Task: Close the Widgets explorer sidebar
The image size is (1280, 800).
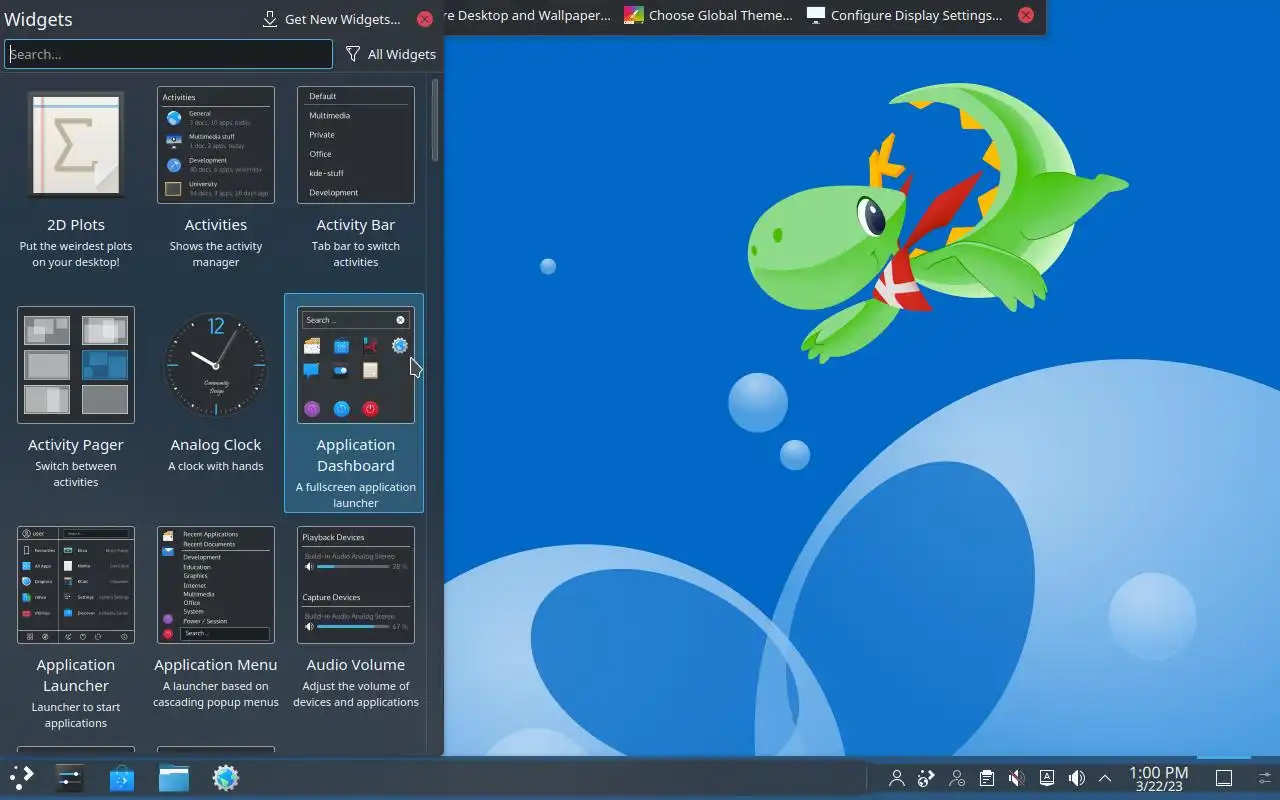Action: point(425,19)
